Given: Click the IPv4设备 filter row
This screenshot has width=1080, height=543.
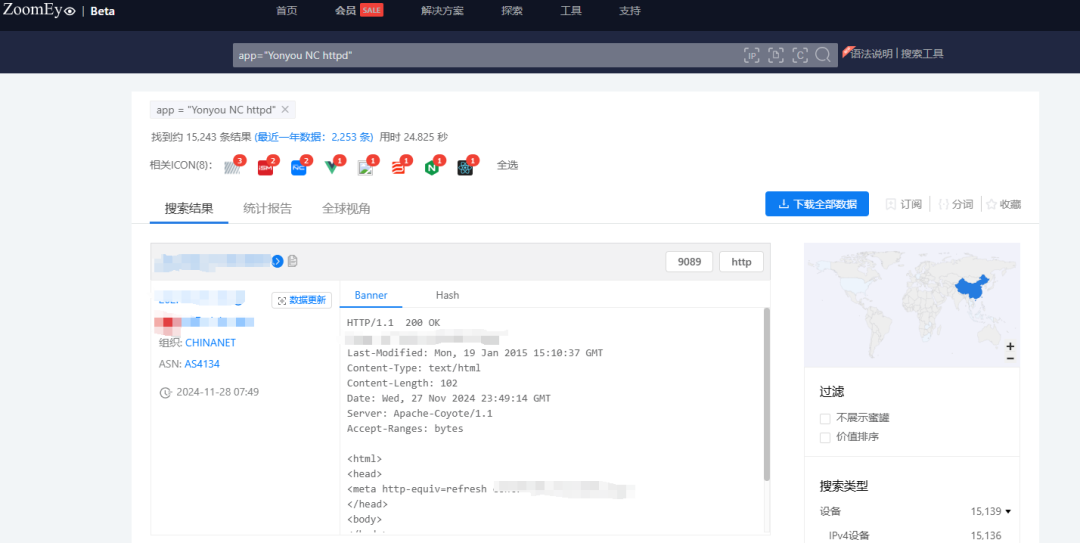Looking at the screenshot, I should [x=915, y=535].
